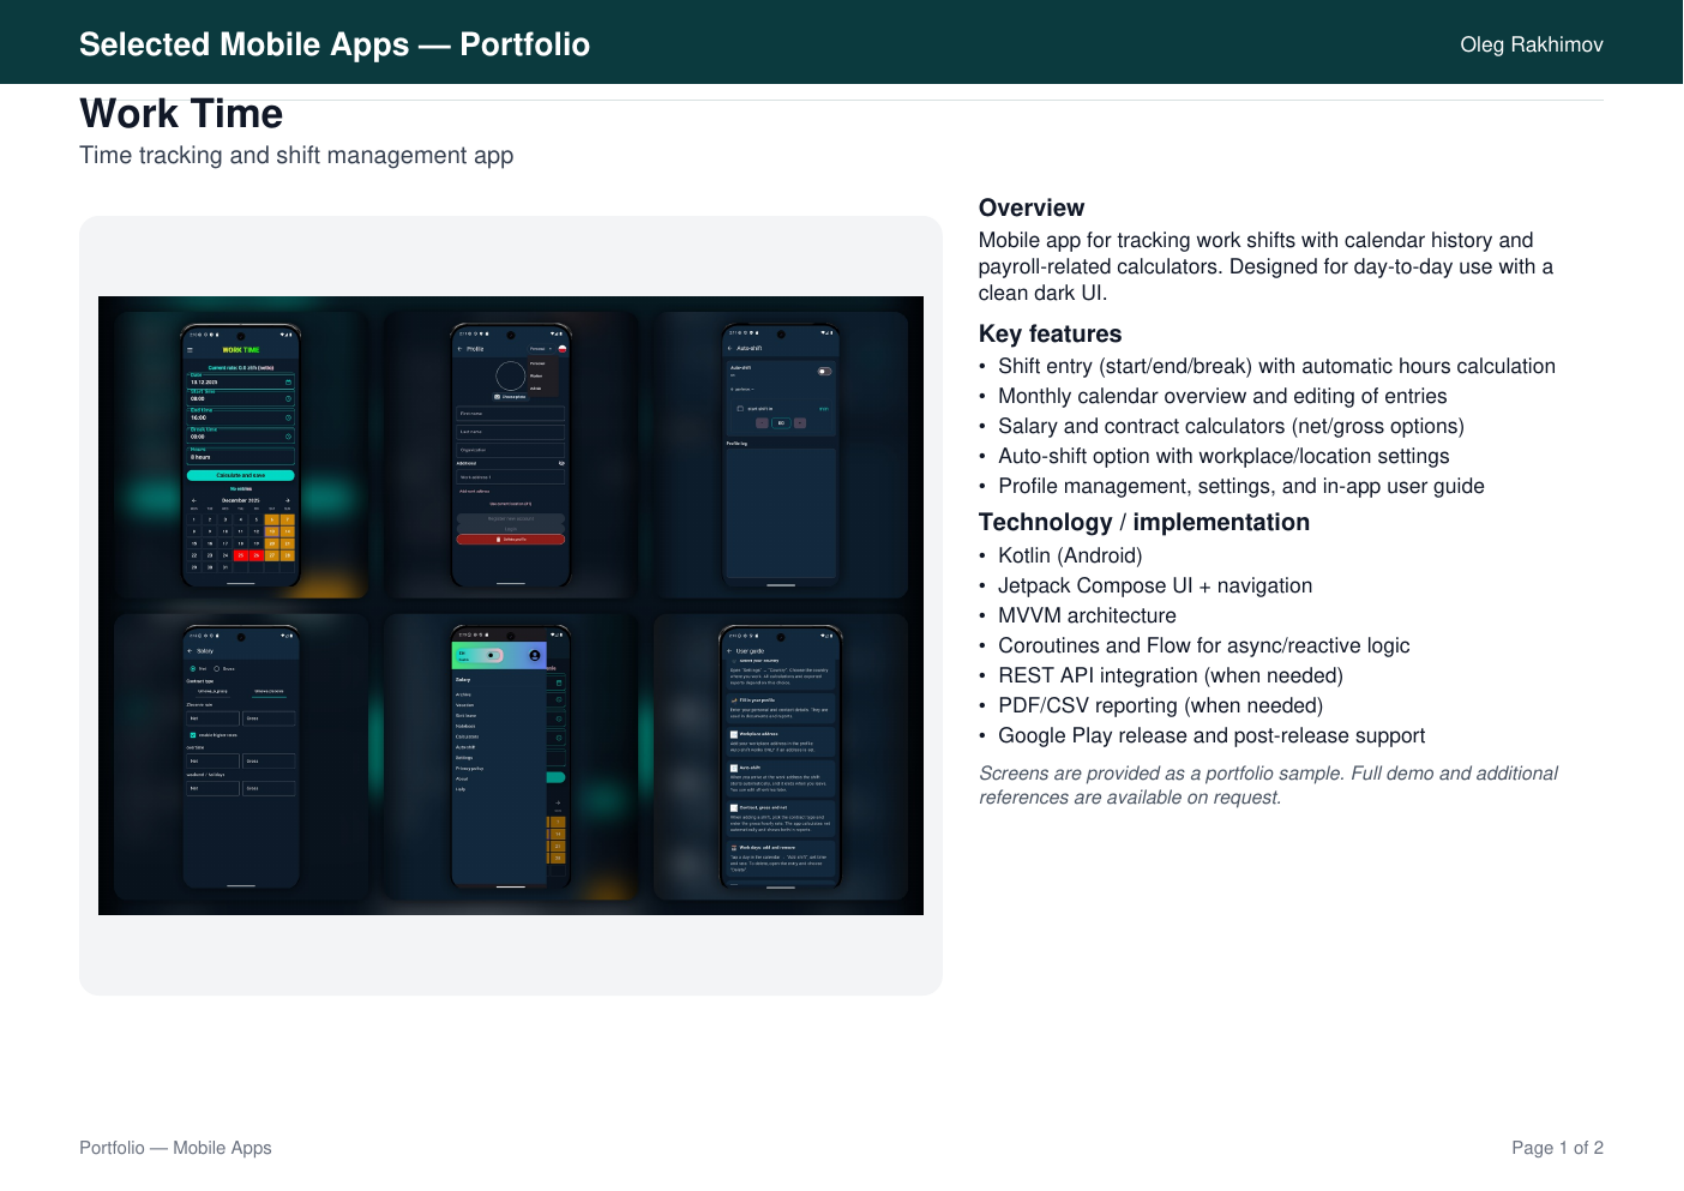Select day 25 on the calendar grid
This screenshot has width=1684, height=1191.
pos(241,554)
